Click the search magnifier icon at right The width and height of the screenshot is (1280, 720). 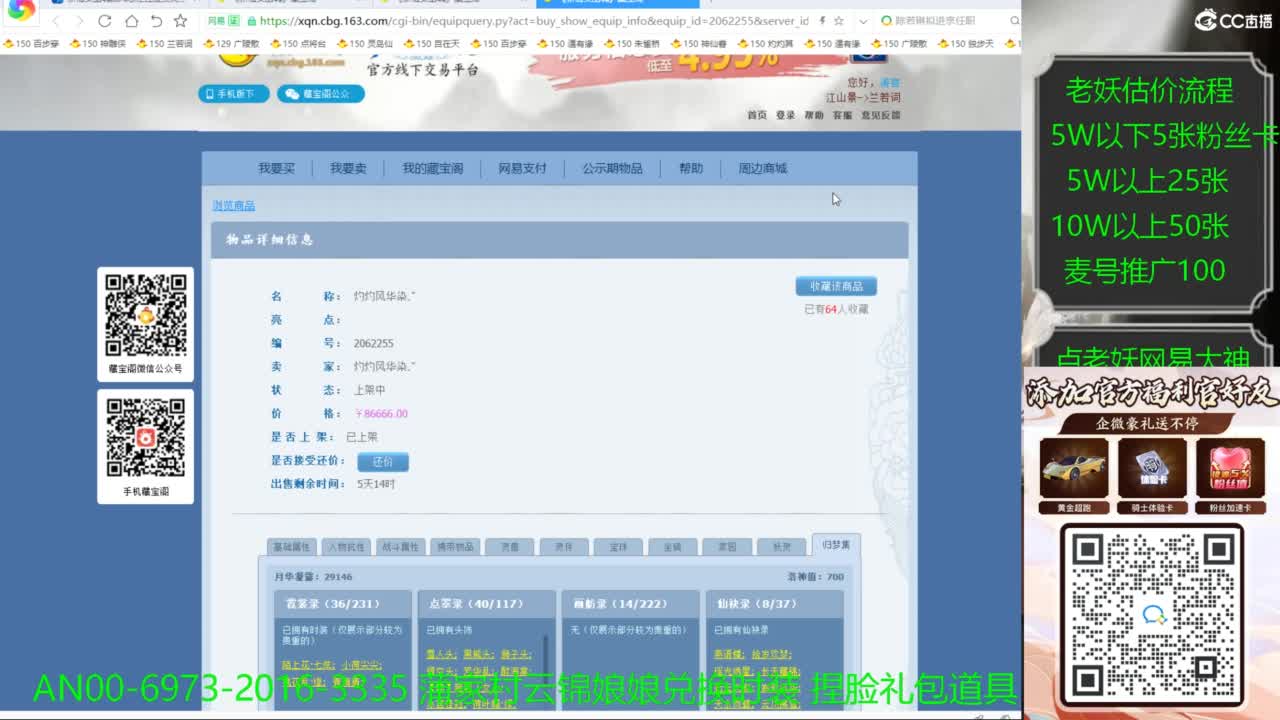[x=1013, y=21]
